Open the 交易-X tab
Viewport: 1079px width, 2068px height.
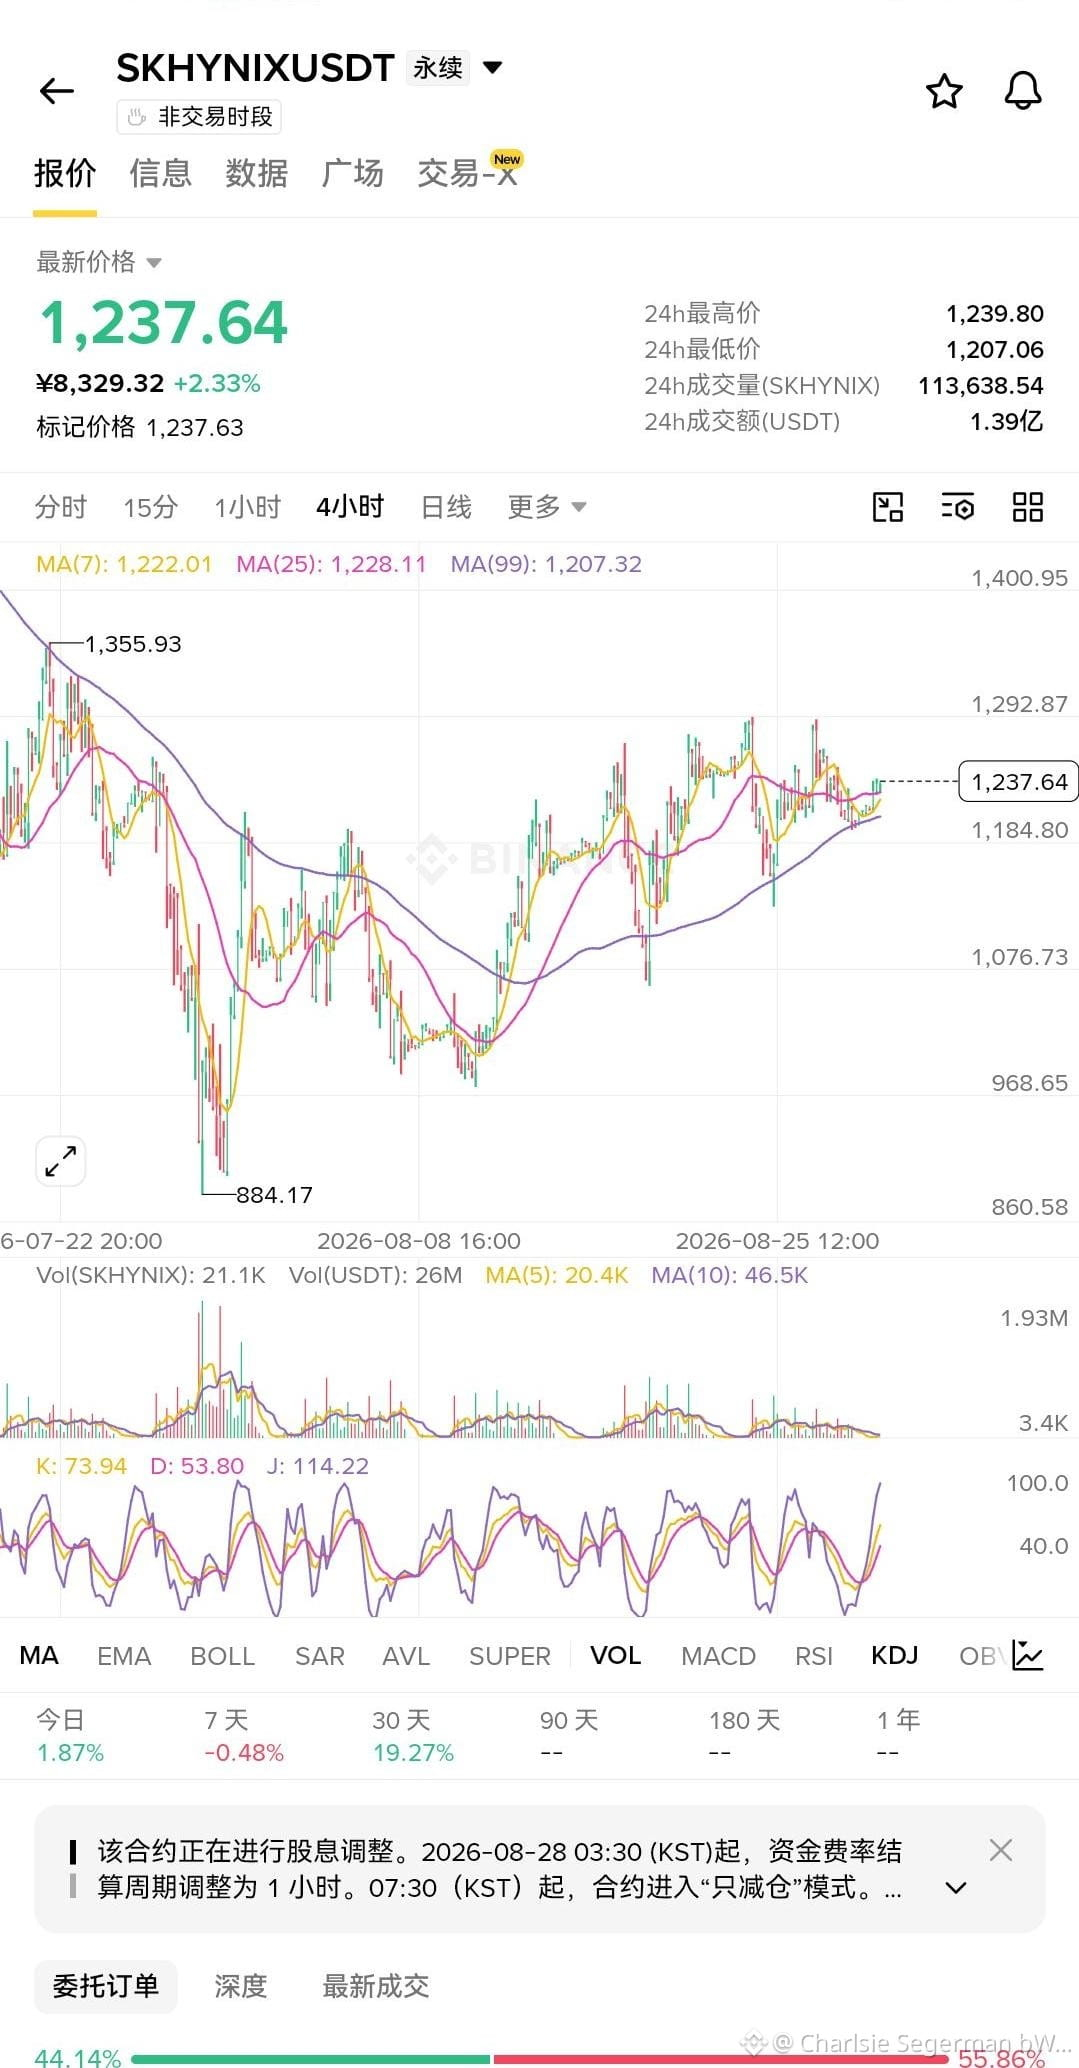pyautogui.click(x=467, y=173)
